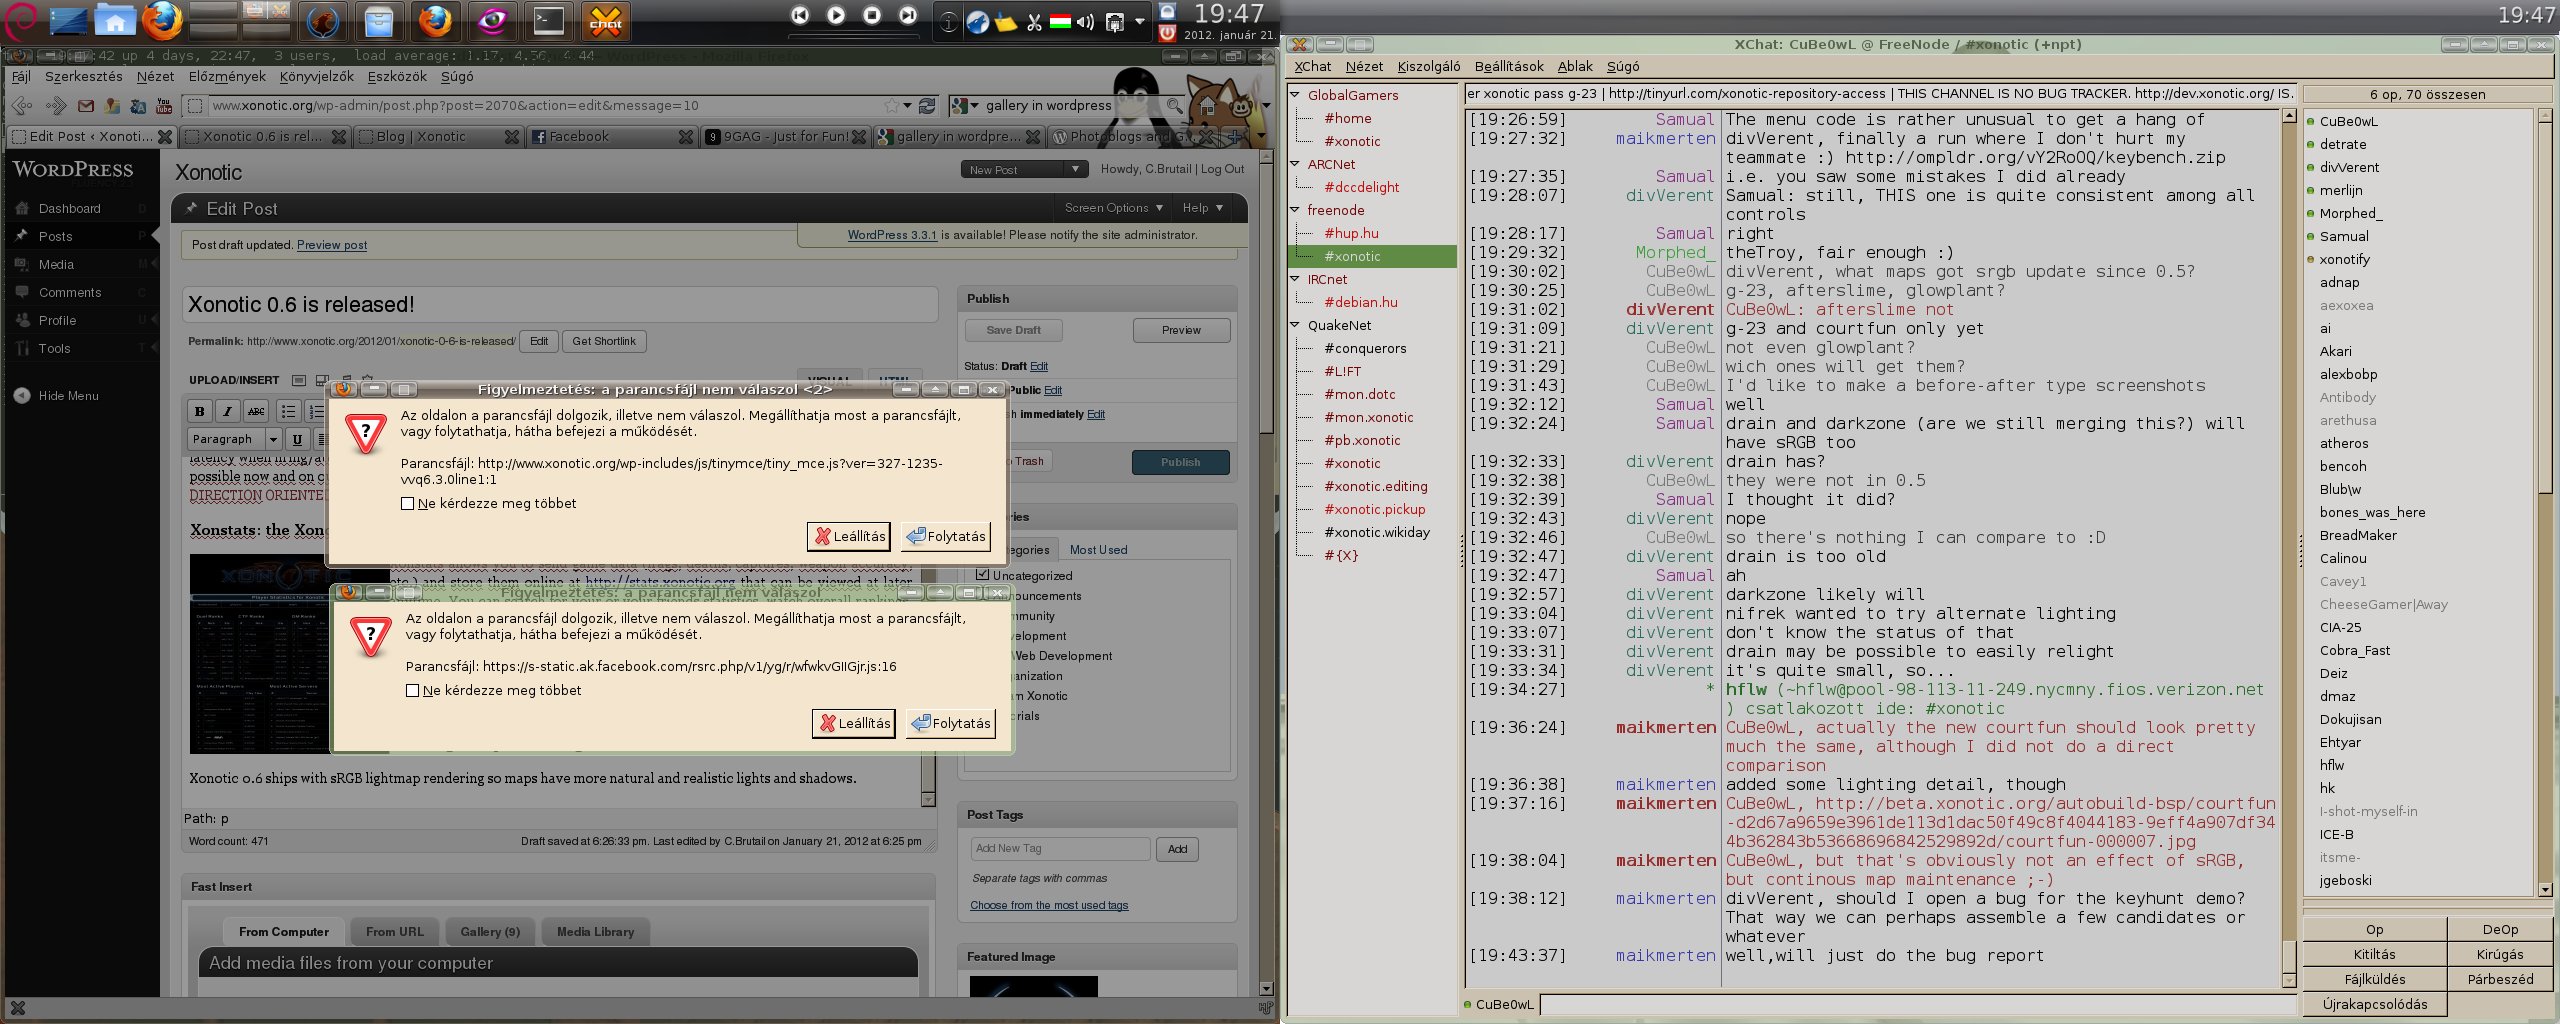Open the Google search engine selector dropdown
Viewport: 2560px width, 1024px height.
[x=965, y=105]
